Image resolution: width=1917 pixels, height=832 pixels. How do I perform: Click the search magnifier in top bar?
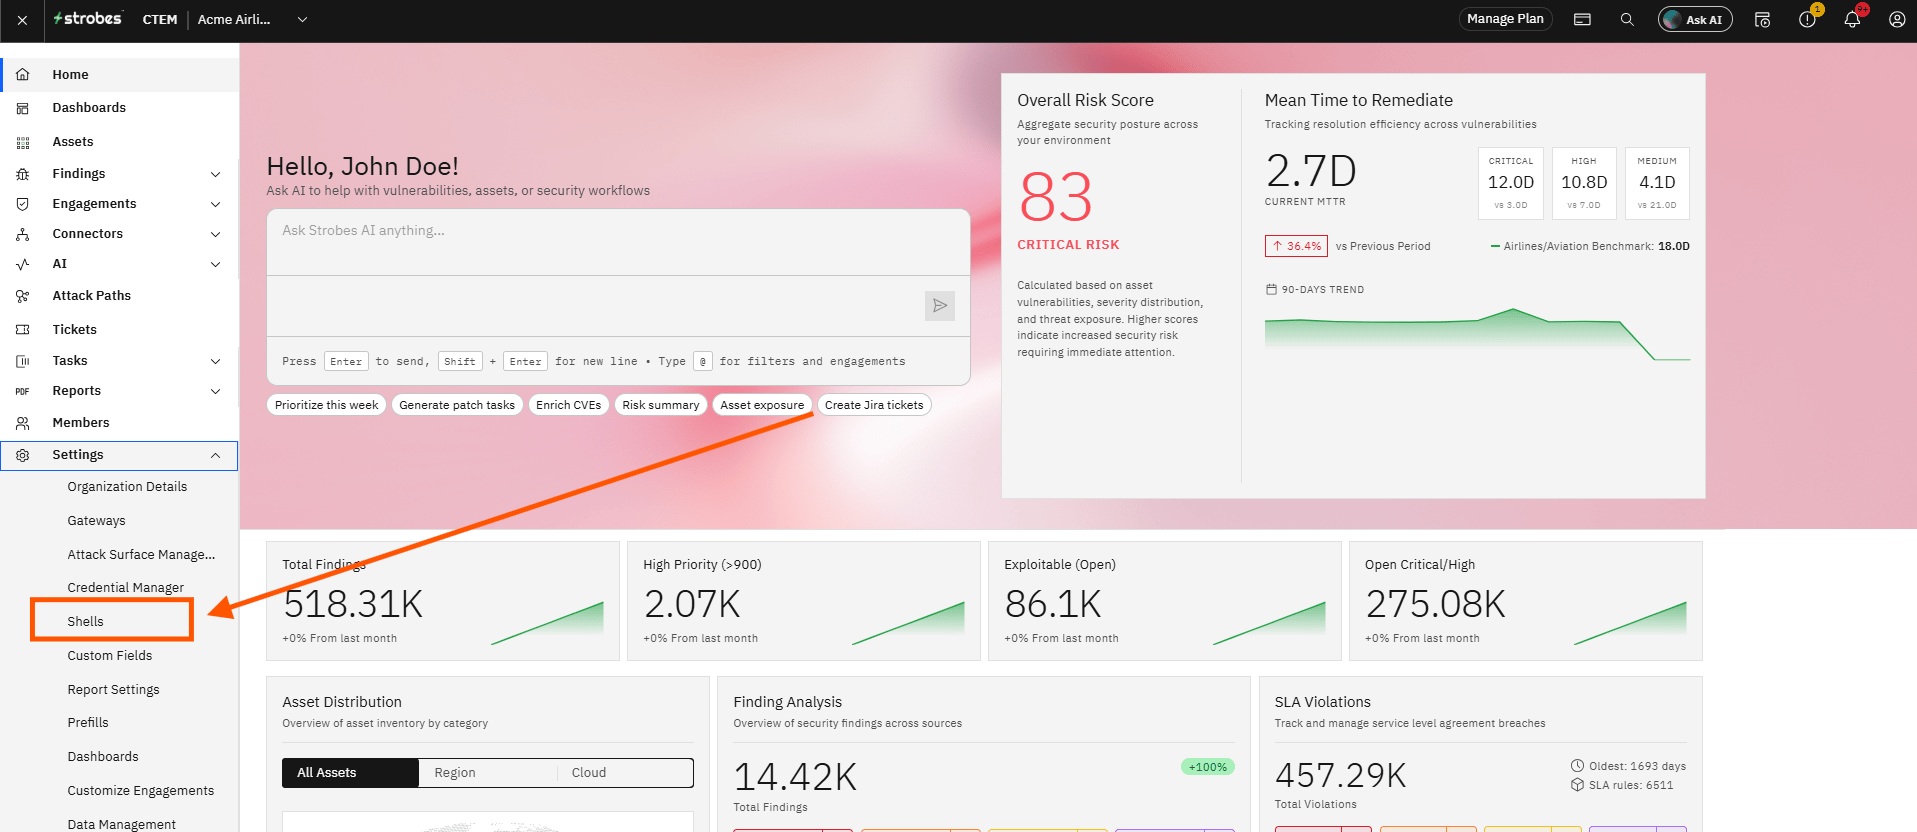pyautogui.click(x=1627, y=19)
